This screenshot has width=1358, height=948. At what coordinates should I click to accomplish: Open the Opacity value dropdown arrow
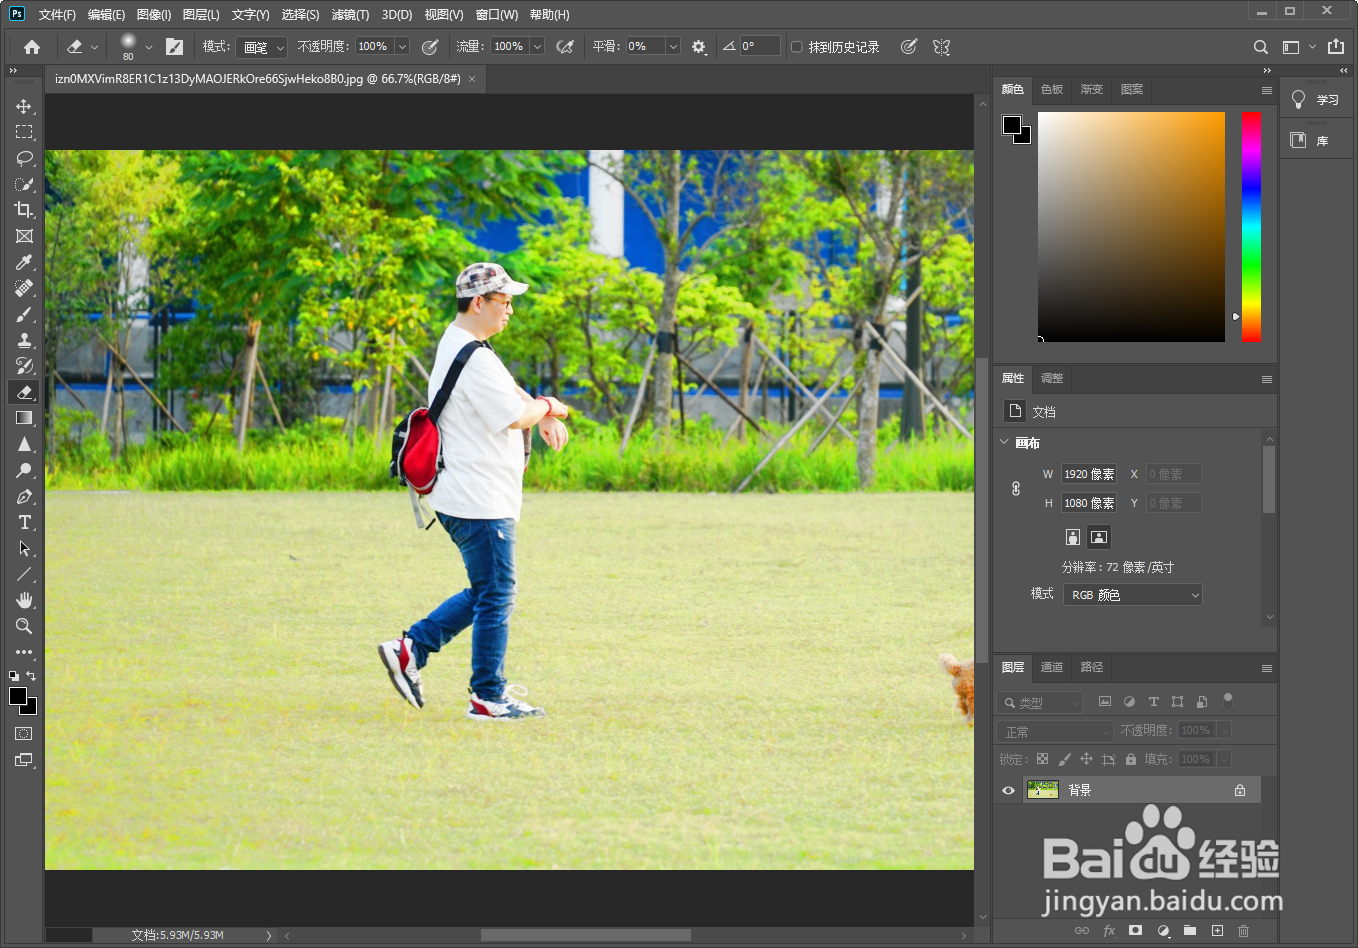[402, 47]
